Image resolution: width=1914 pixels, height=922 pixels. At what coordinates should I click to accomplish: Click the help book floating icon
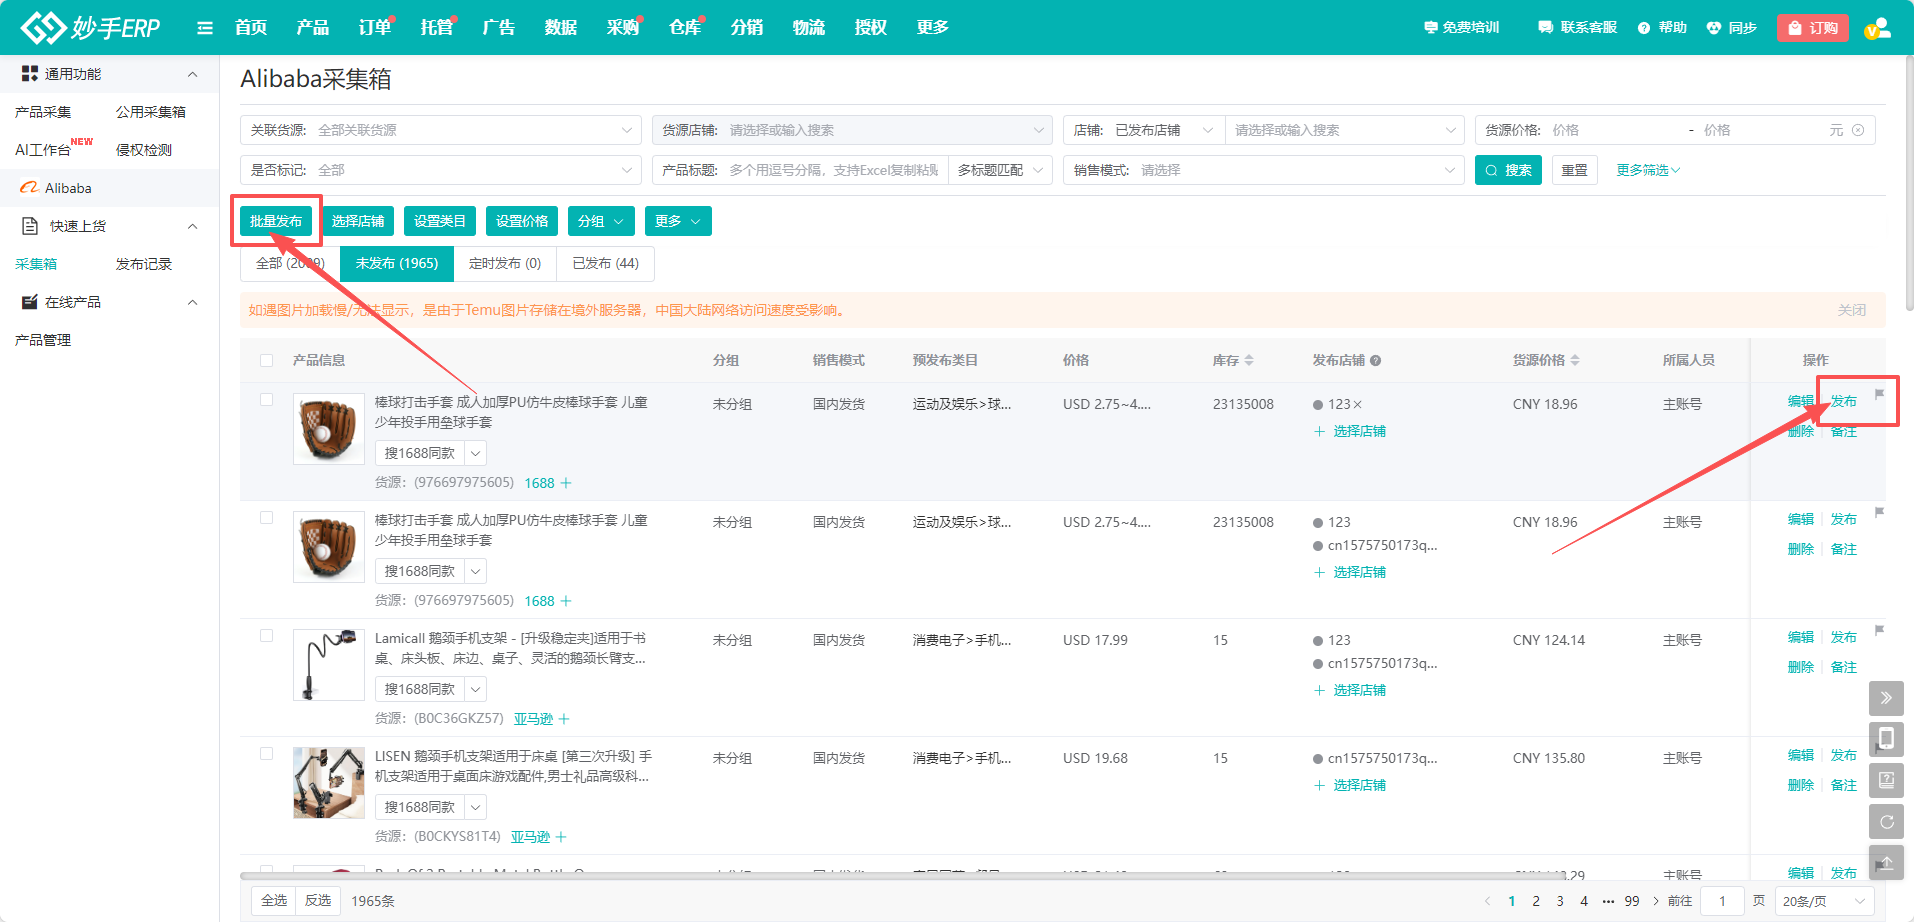click(1885, 780)
